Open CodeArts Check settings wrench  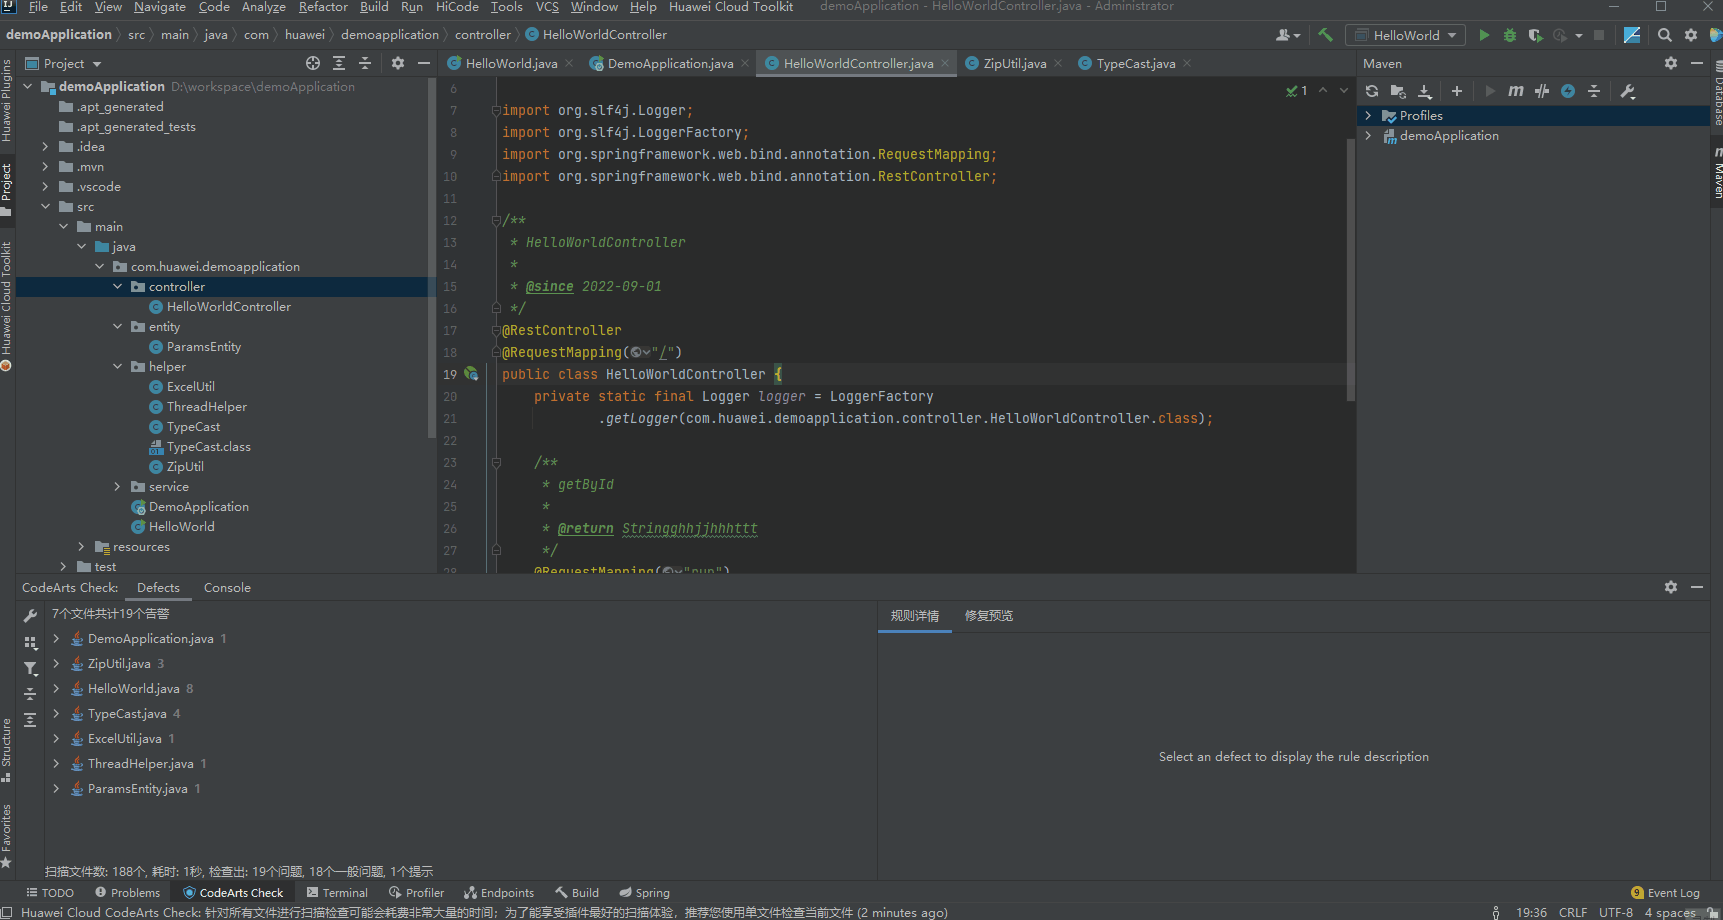point(30,616)
